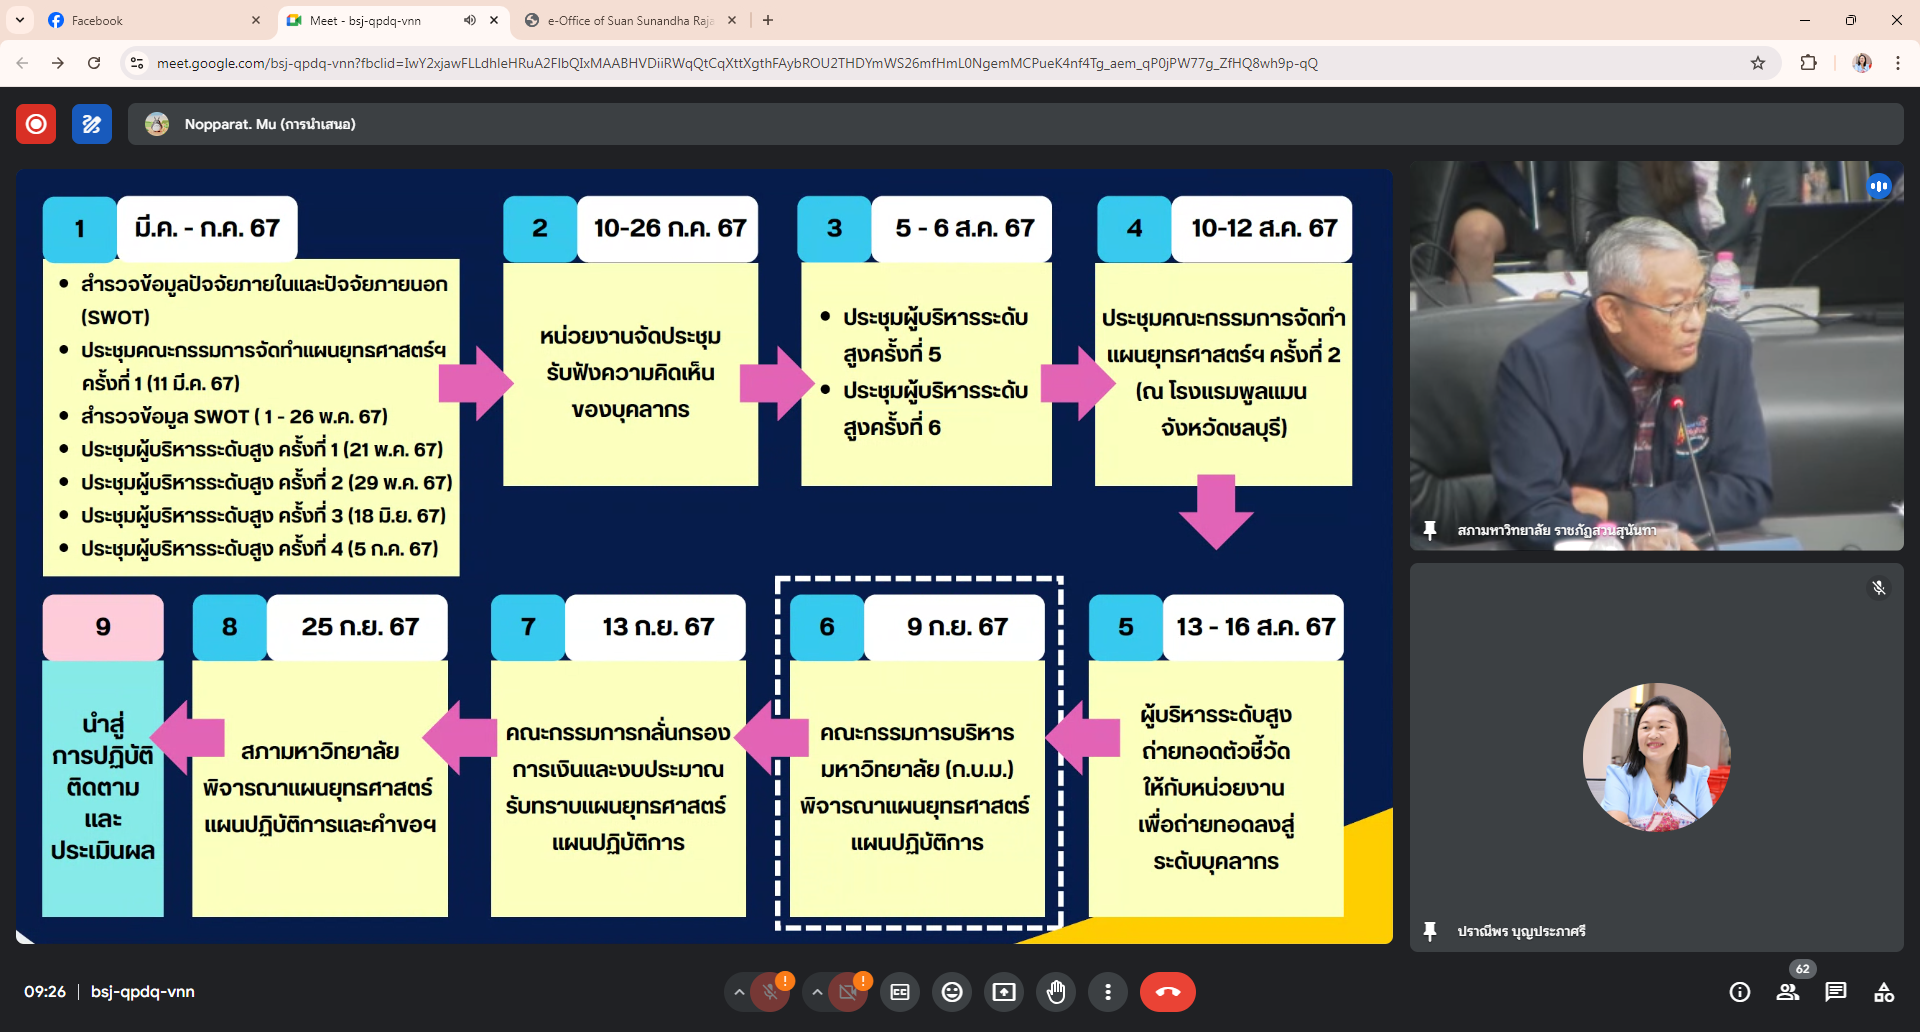Click the red recording extension icon

point(36,124)
